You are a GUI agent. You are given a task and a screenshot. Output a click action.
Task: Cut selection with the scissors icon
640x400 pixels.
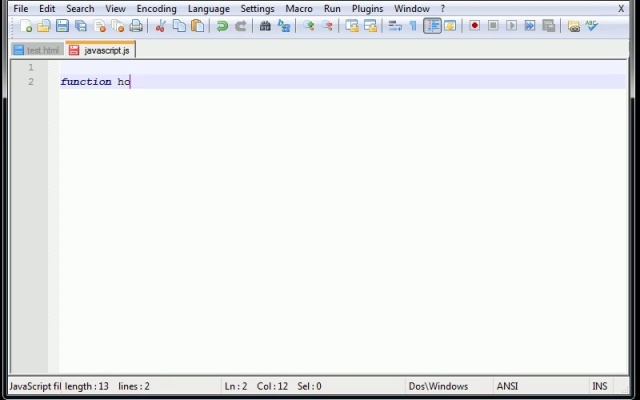pos(160,26)
